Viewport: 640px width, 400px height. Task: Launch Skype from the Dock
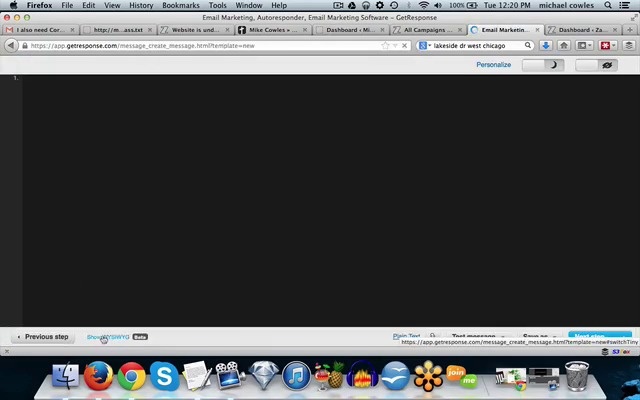click(x=164, y=376)
